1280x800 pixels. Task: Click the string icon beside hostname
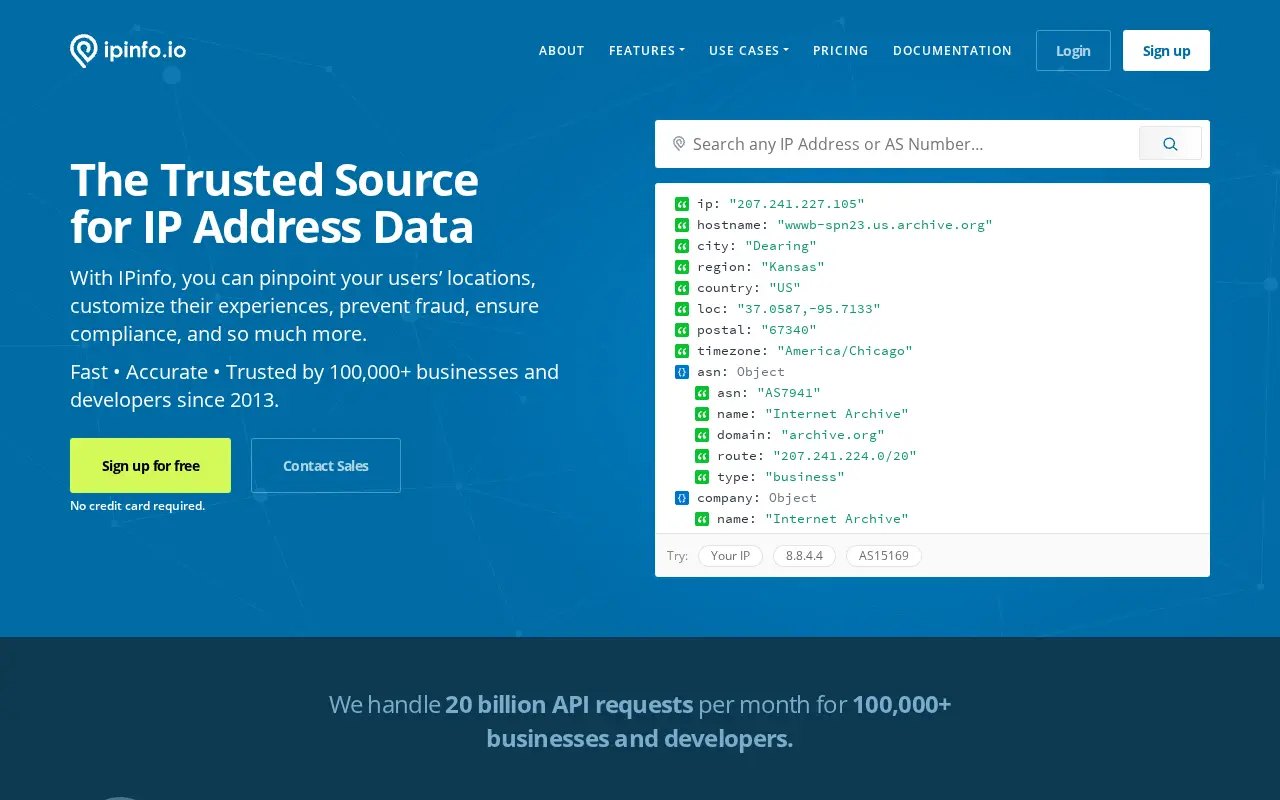(682, 225)
